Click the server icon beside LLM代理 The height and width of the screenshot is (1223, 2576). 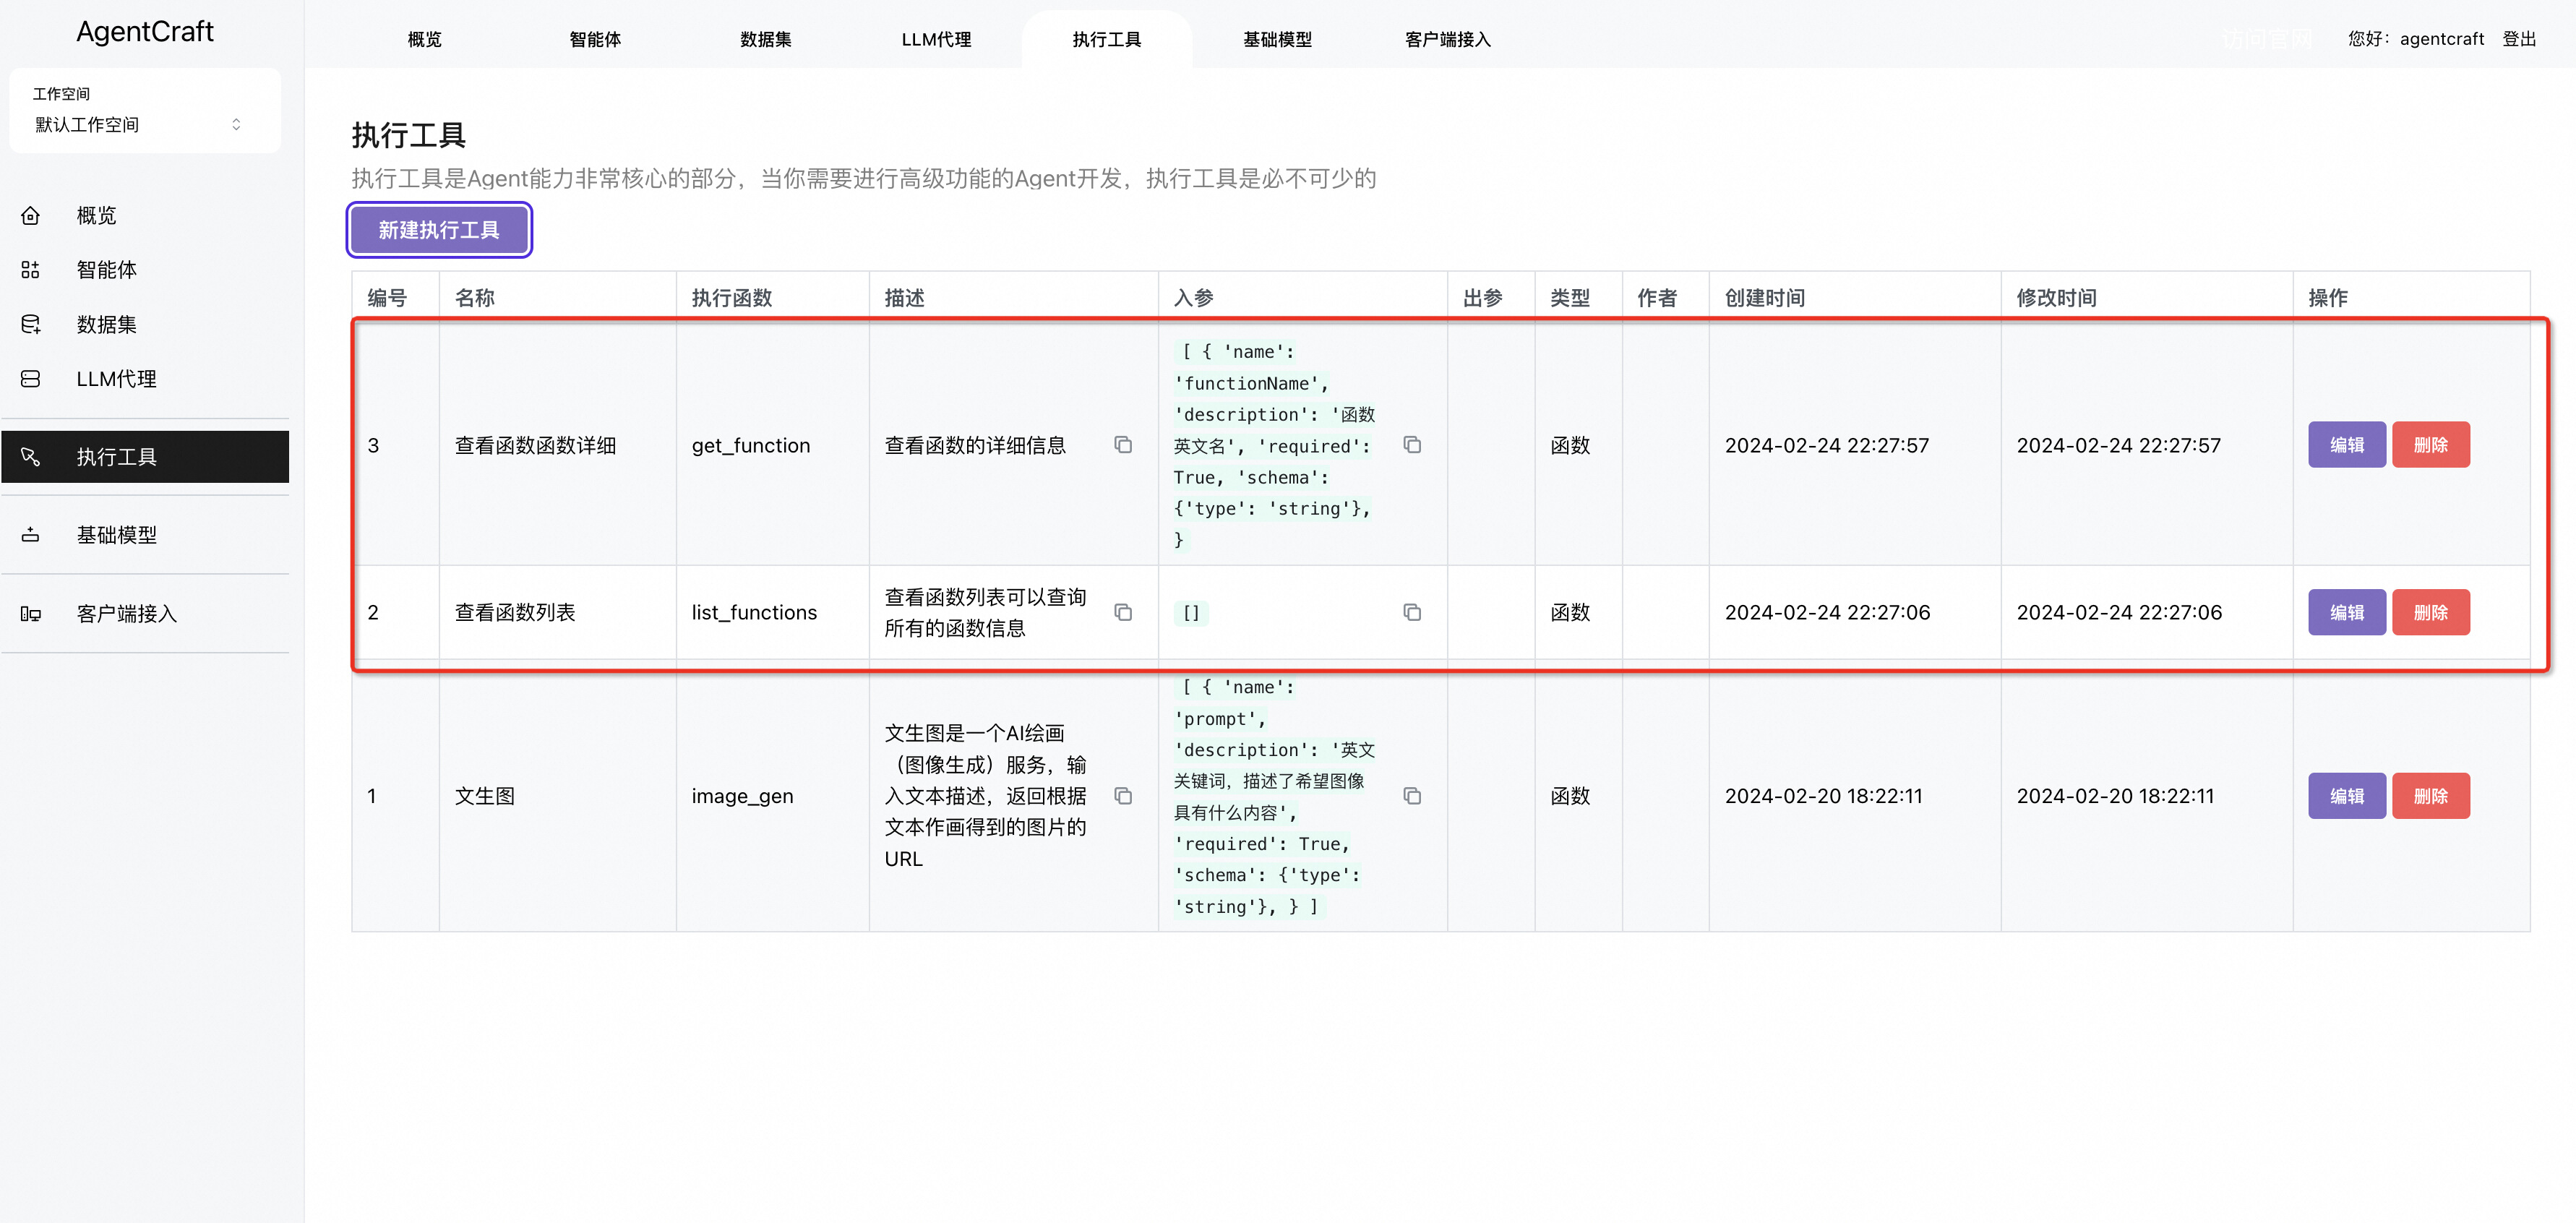pyautogui.click(x=31, y=379)
